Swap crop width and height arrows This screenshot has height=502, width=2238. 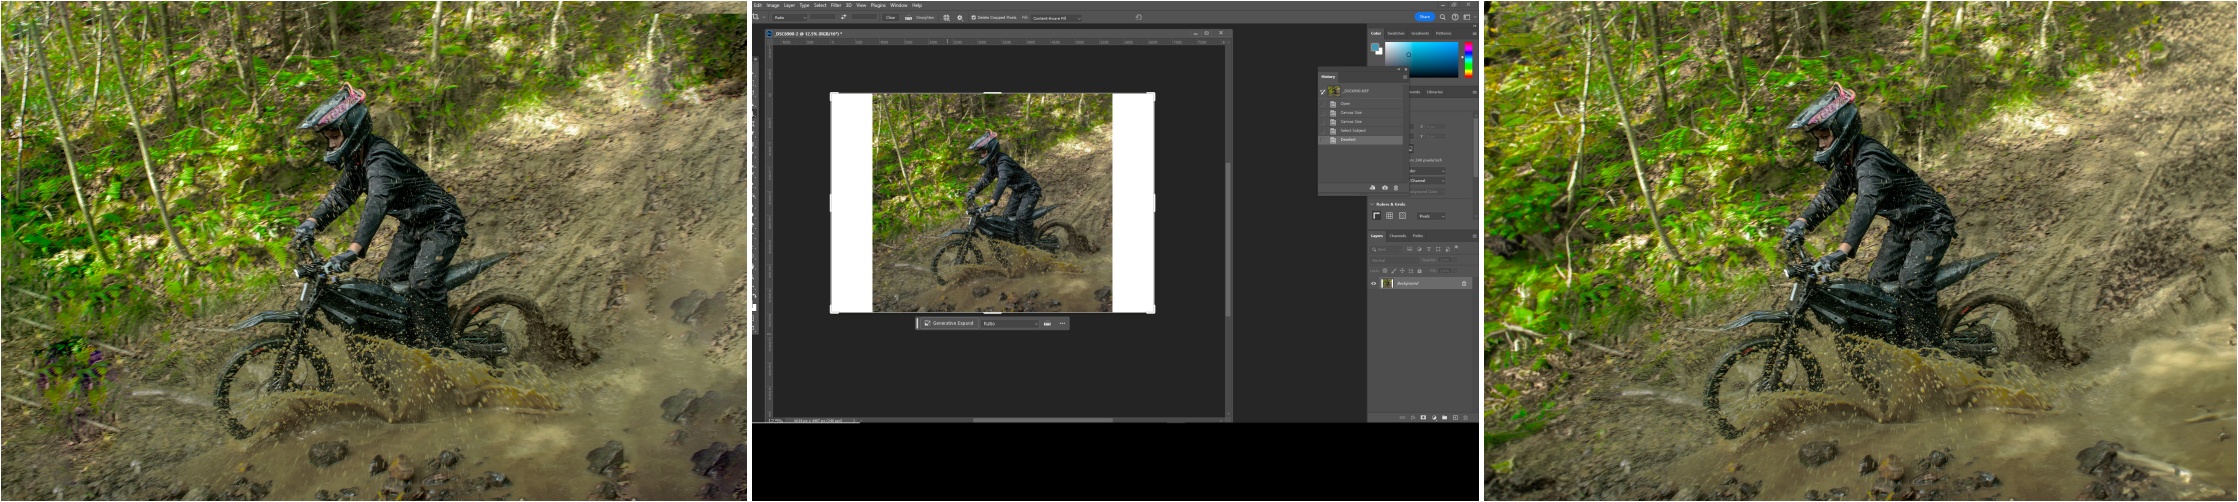click(x=843, y=17)
